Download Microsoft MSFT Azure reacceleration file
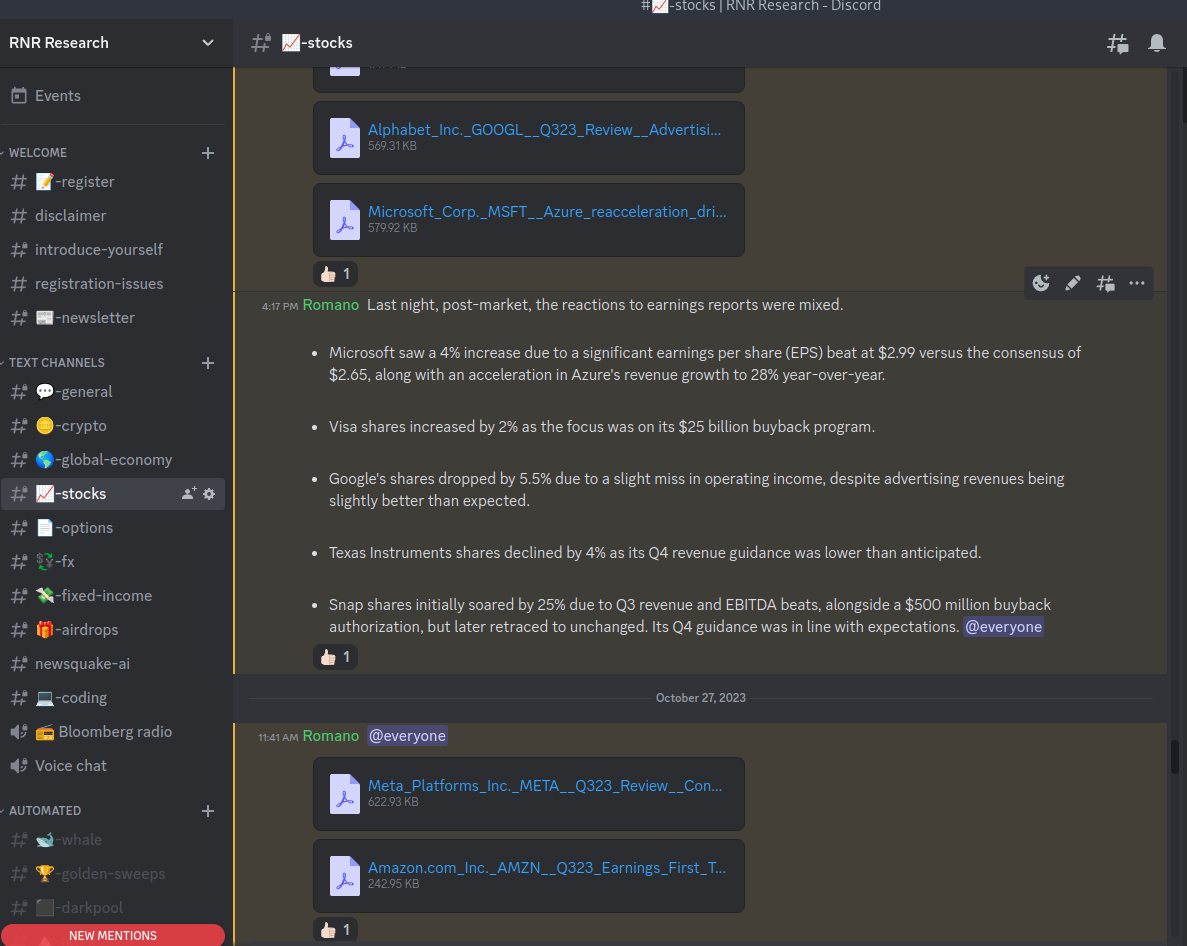 pyautogui.click(x=547, y=211)
